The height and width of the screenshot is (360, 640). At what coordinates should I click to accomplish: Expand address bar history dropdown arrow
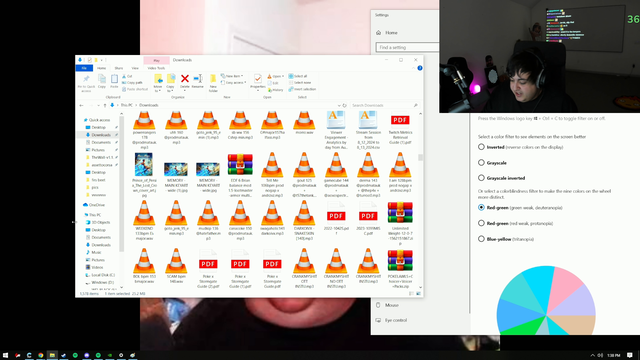click(339, 105)
